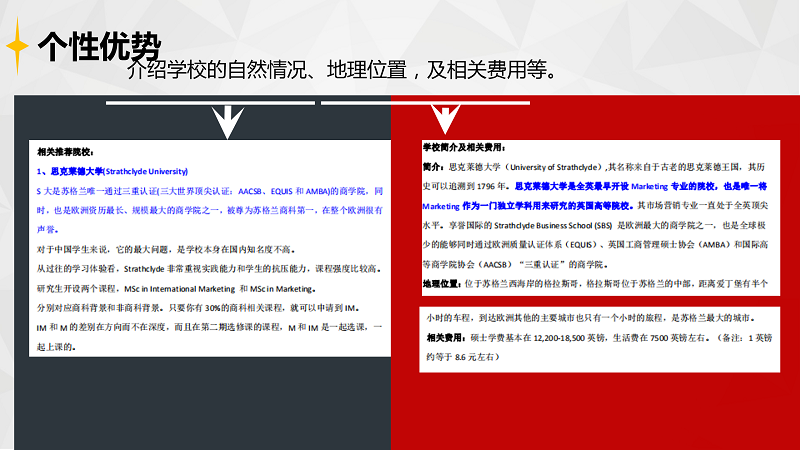Click the text "Strathclyde Business School (SBS)"
The width and height of the screenshot is (800, 450).
pos(553,226)
